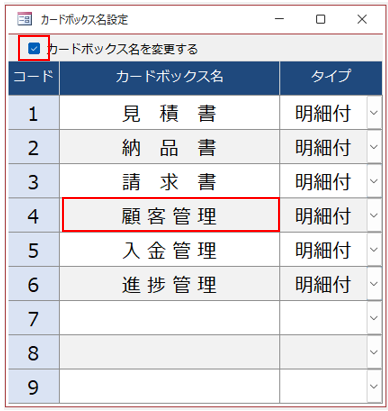Open type dropdown for row 4
Image resolution: width=388 pixels, height=411 pixels.
(374, 215)
